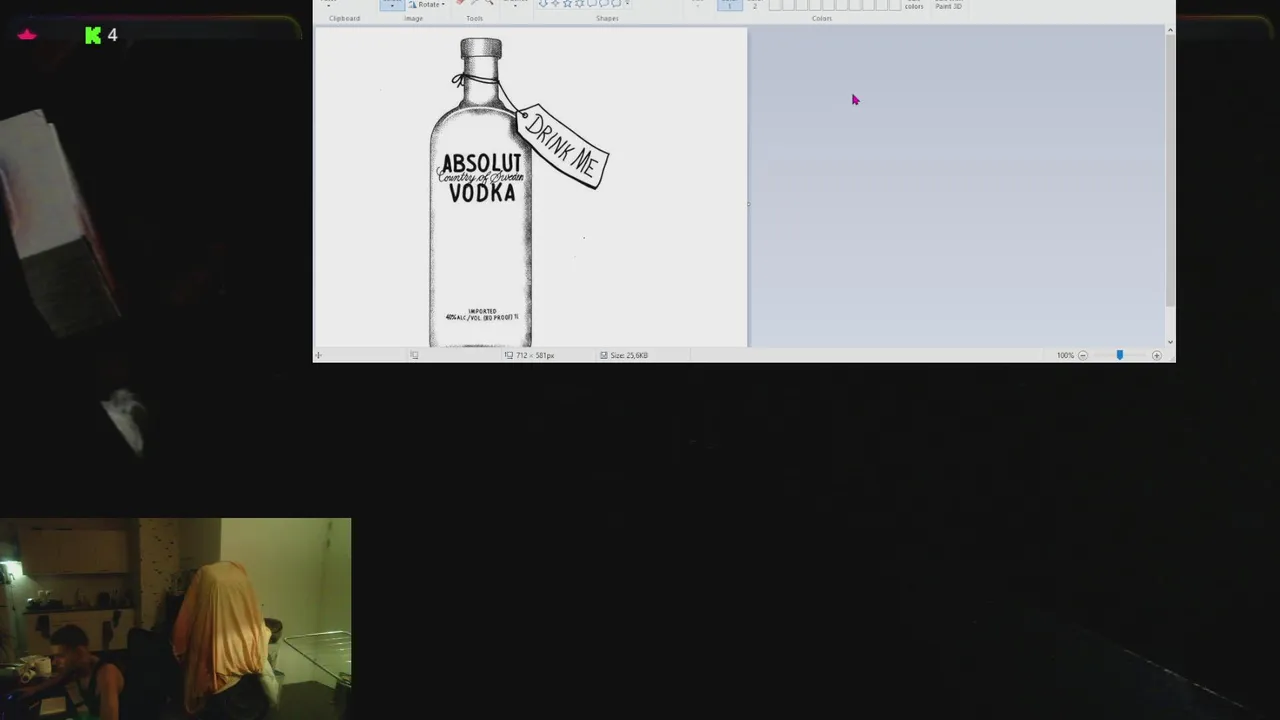This screenshot has height=720, width=1280.
Task: Click the vertical scrollbar down arrow
Action: coord(1170,342)
